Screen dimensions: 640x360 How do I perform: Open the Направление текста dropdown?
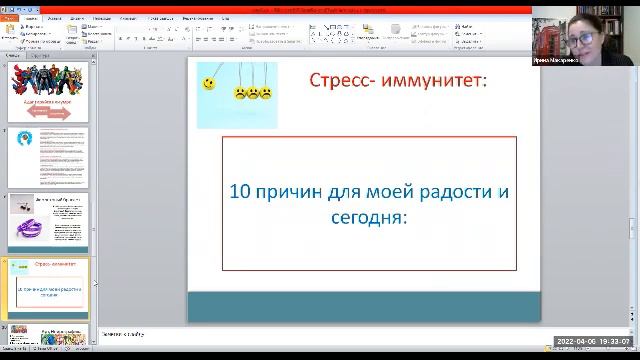point(271,27)
